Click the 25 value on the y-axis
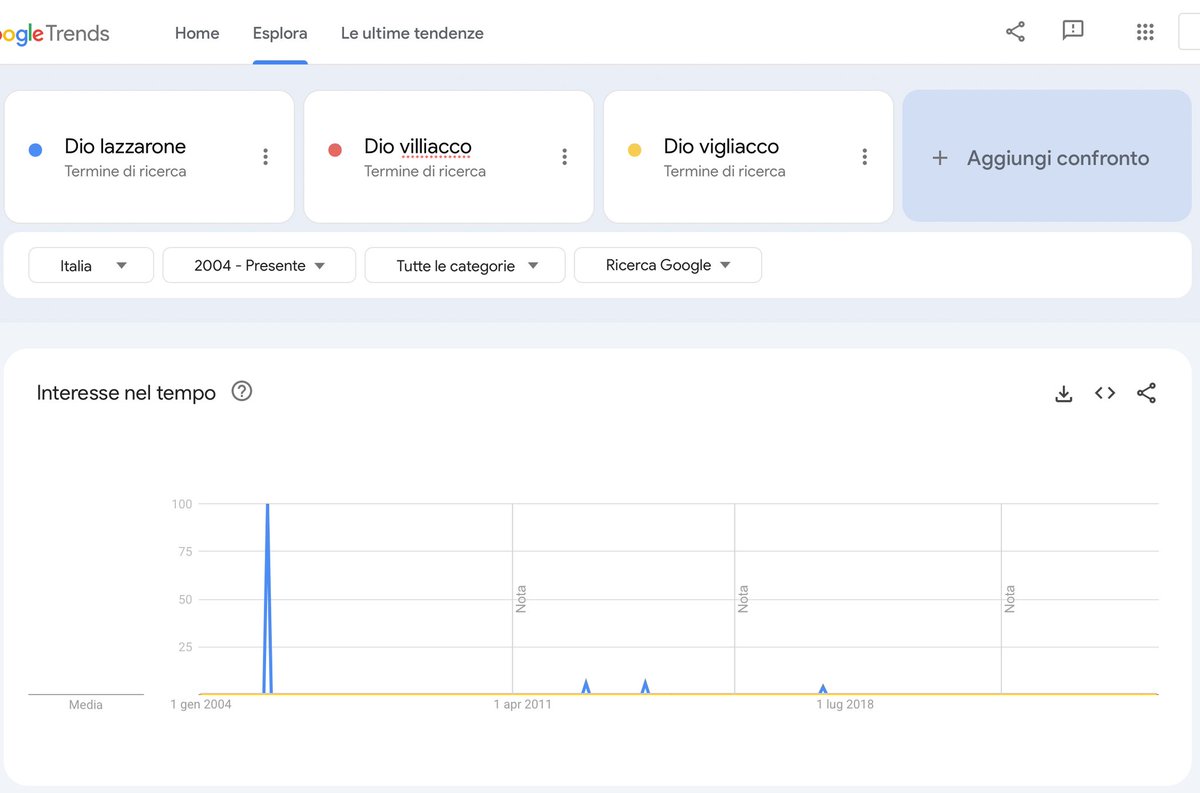 coord(185,647)
